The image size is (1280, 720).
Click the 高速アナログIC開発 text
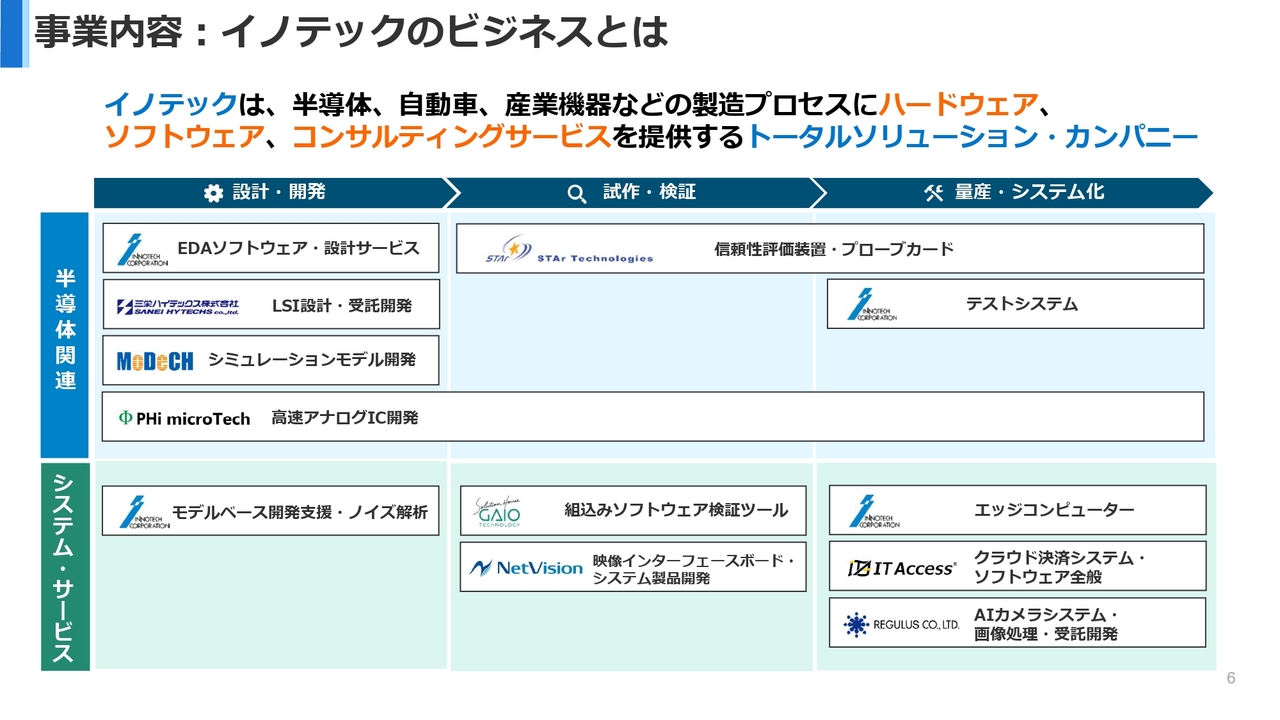pyautogui.click(x=344, y=418)
